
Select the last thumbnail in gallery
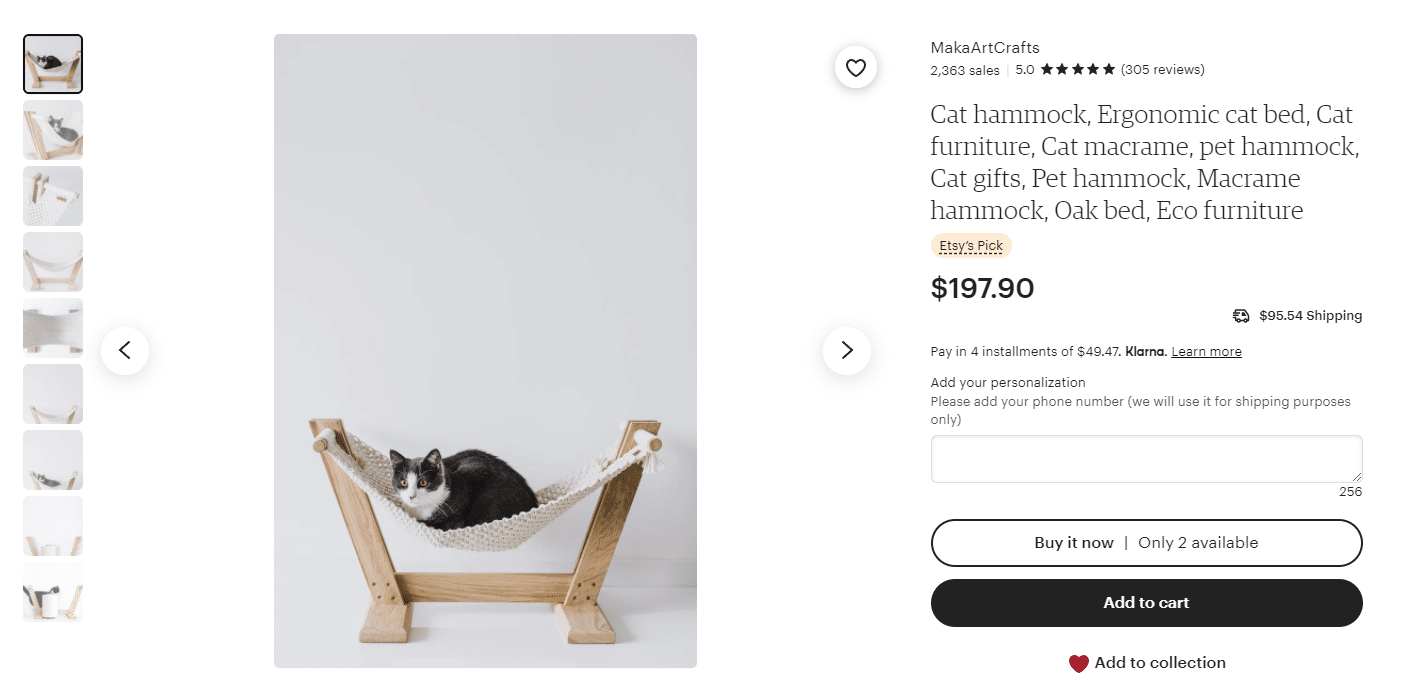coord(53,592)
